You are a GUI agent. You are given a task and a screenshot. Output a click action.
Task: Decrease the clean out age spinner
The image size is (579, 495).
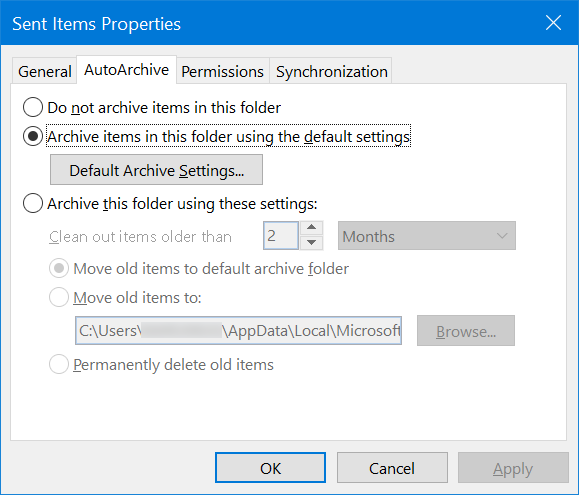312,243
